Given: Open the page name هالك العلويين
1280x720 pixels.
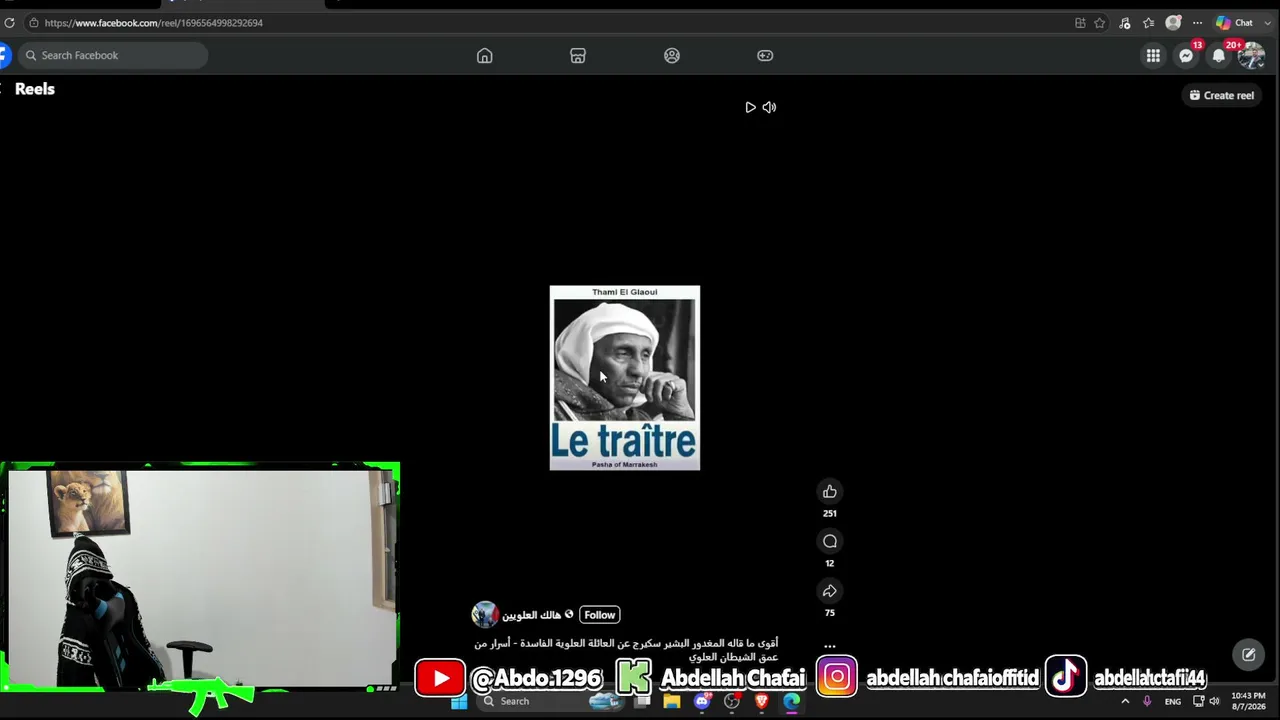Looking at the screenshot, I should (x=531, y=615).
